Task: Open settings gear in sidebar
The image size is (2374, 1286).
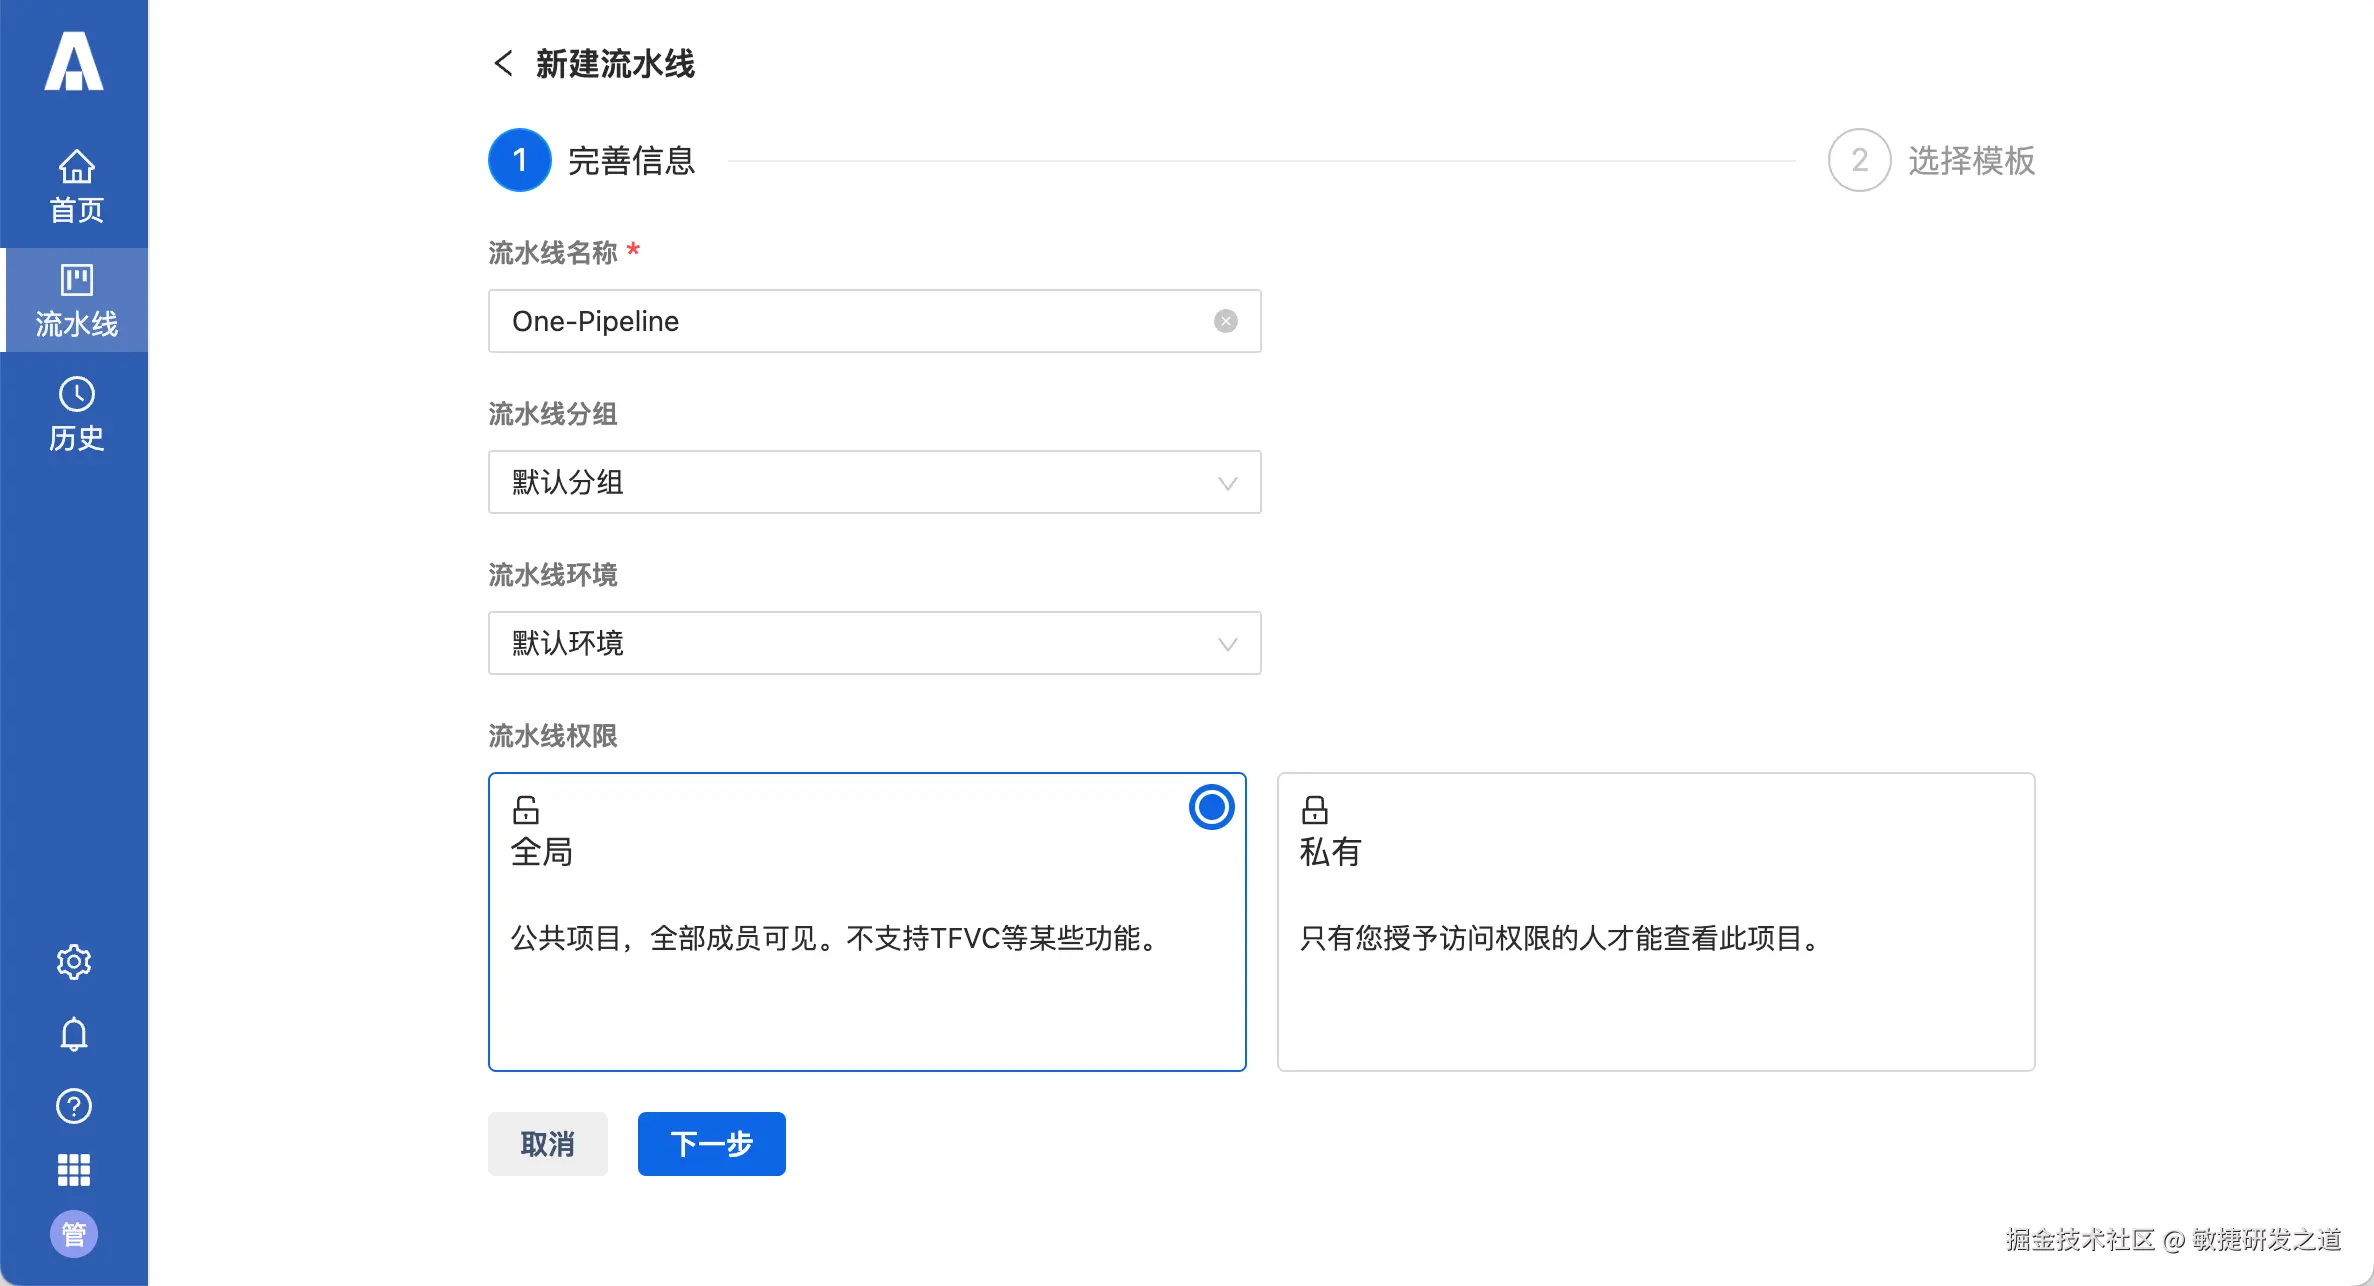Action: click(x=74, y=962)
